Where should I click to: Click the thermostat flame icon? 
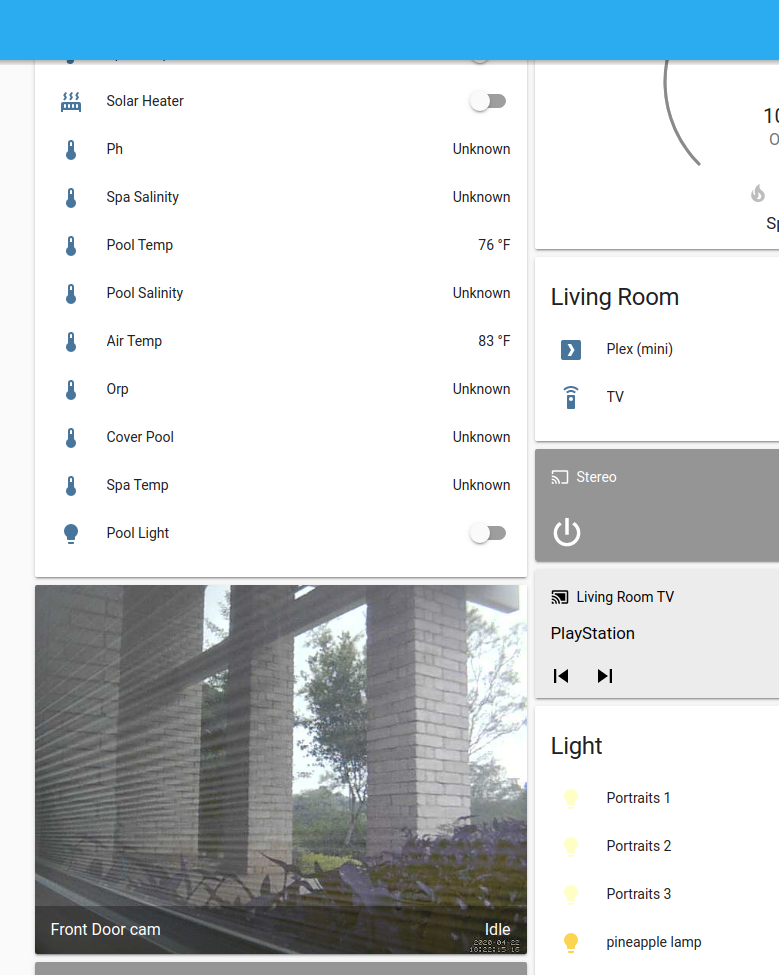(x=758, y=193)
